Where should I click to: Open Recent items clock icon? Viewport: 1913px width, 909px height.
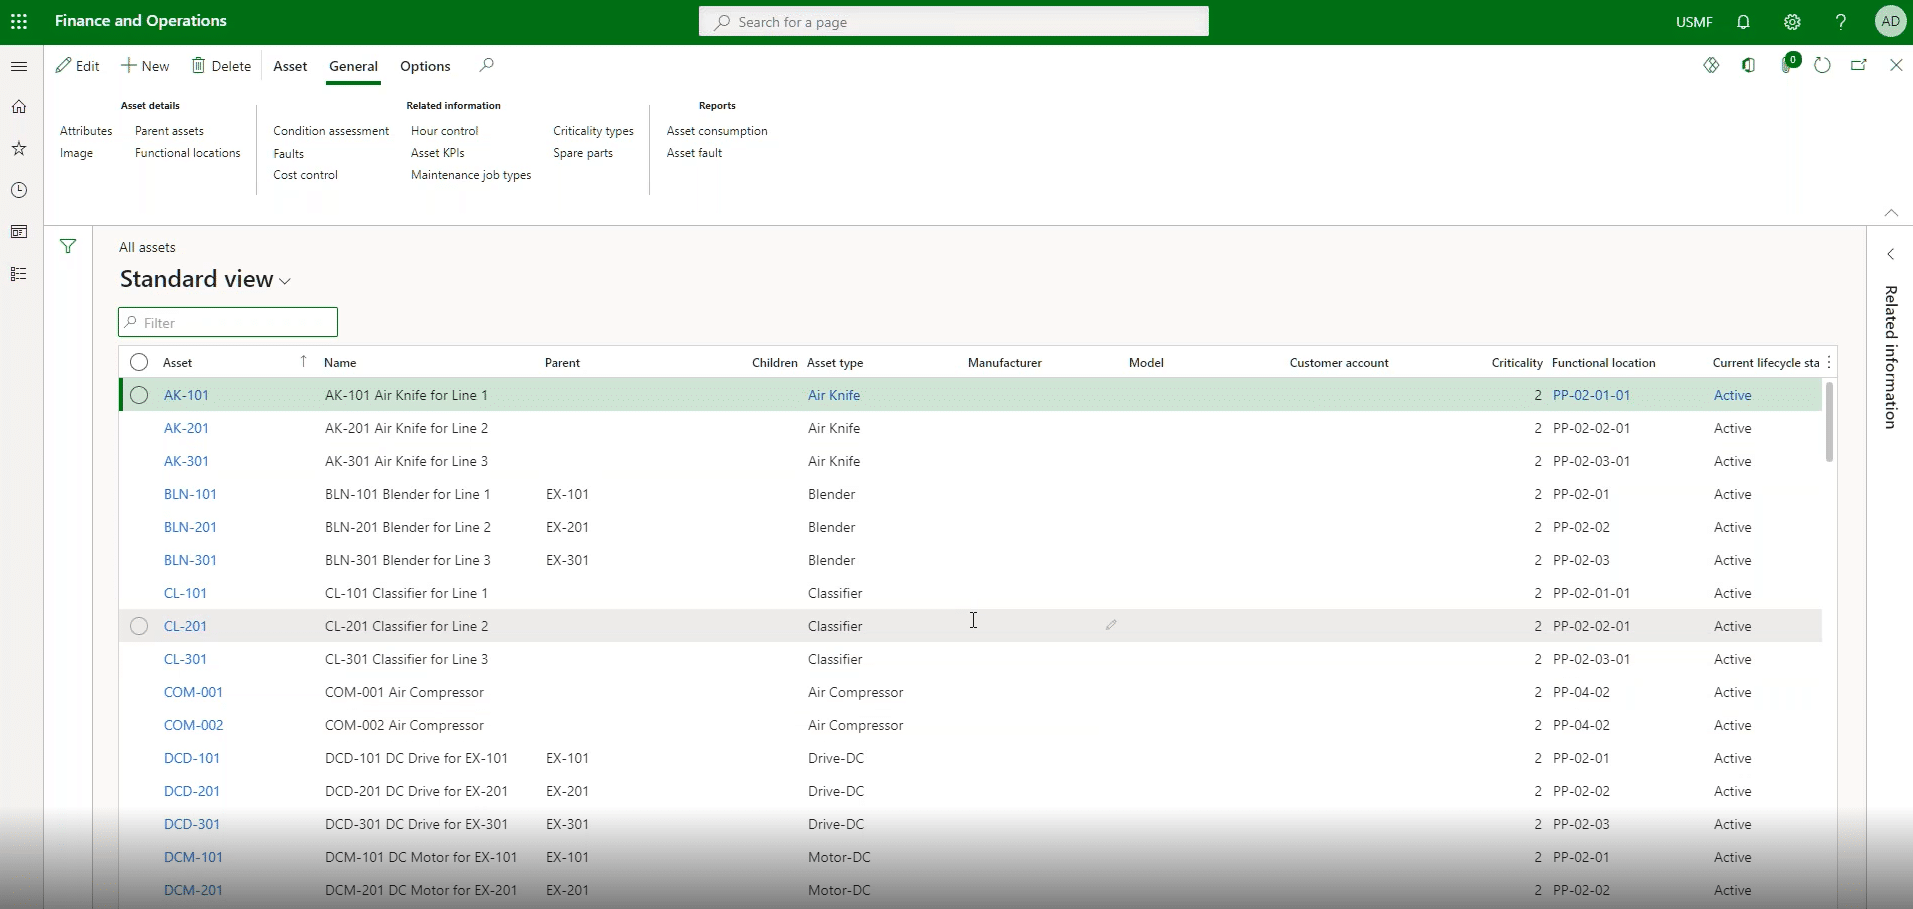pos(19,190)
